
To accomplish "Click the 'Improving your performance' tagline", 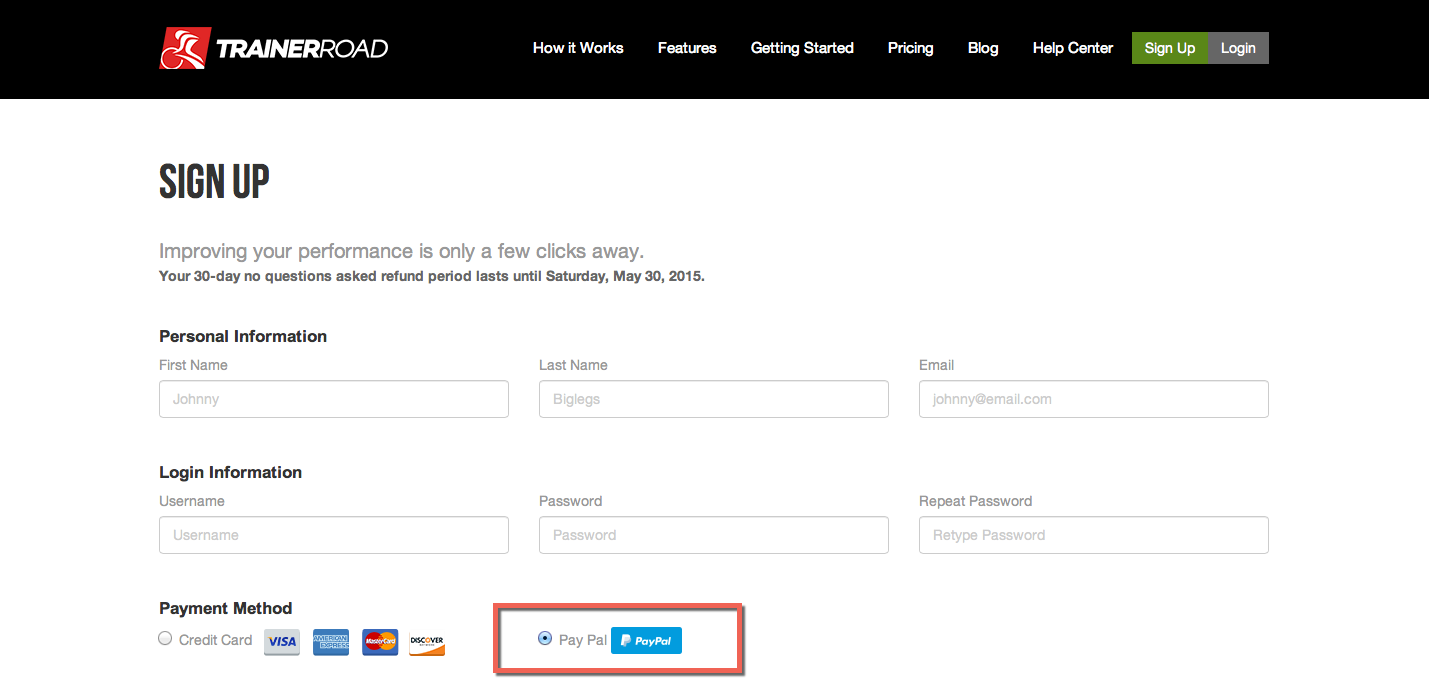I will tap(402, 251).
